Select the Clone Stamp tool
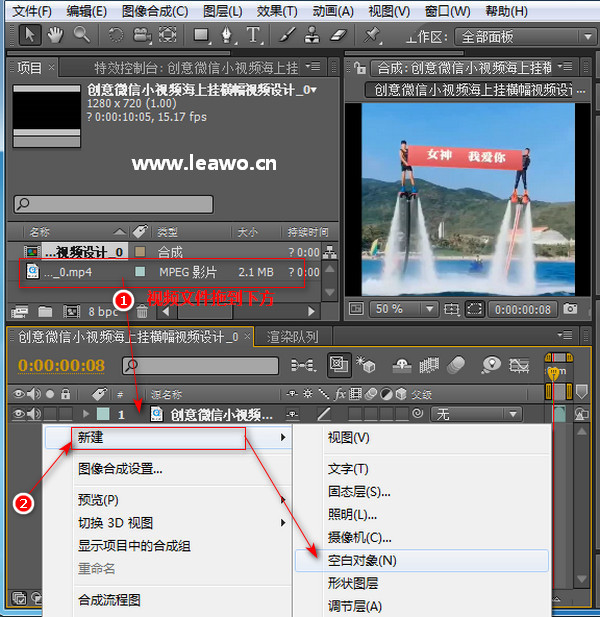Image resolution: width=600 pixels, height=617 pixels. click(x=312, y=35)
